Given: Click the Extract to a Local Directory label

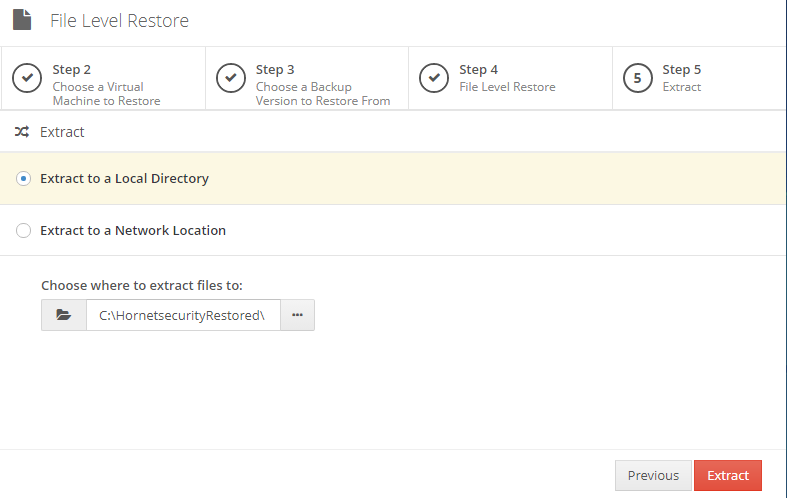Looking at the screenshot, I should pos(124,178).
